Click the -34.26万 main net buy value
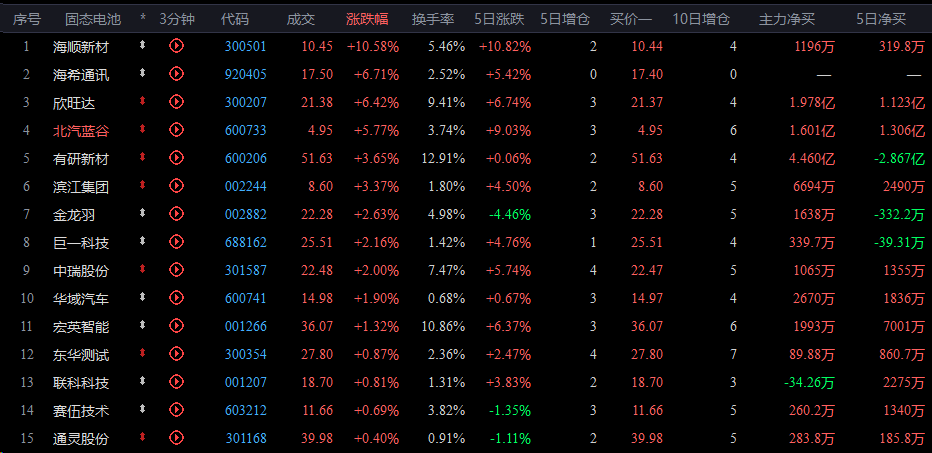Viewport: 932px width, 453px height. click(x=809, y=383)
